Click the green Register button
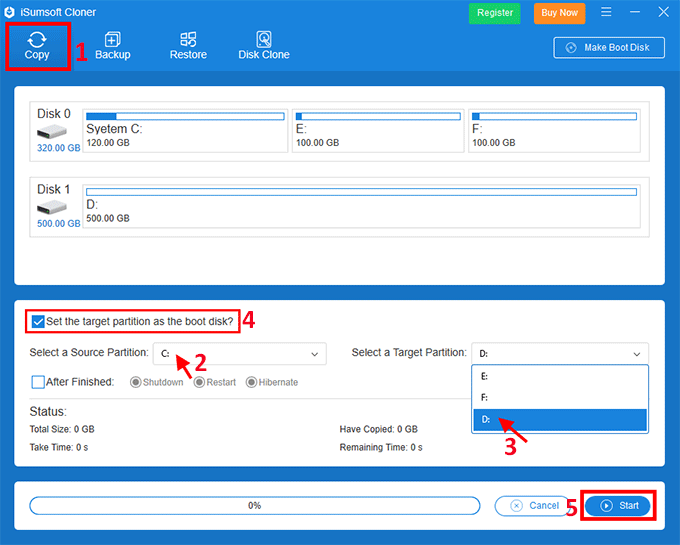Image resolution: width=680 pixels, height=545 pixels. click(495, 13)
